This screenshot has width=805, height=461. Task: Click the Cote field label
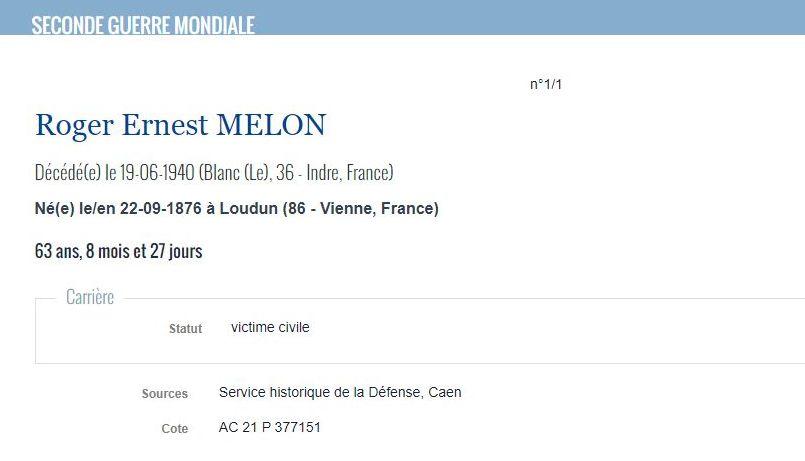click(174, 429)
